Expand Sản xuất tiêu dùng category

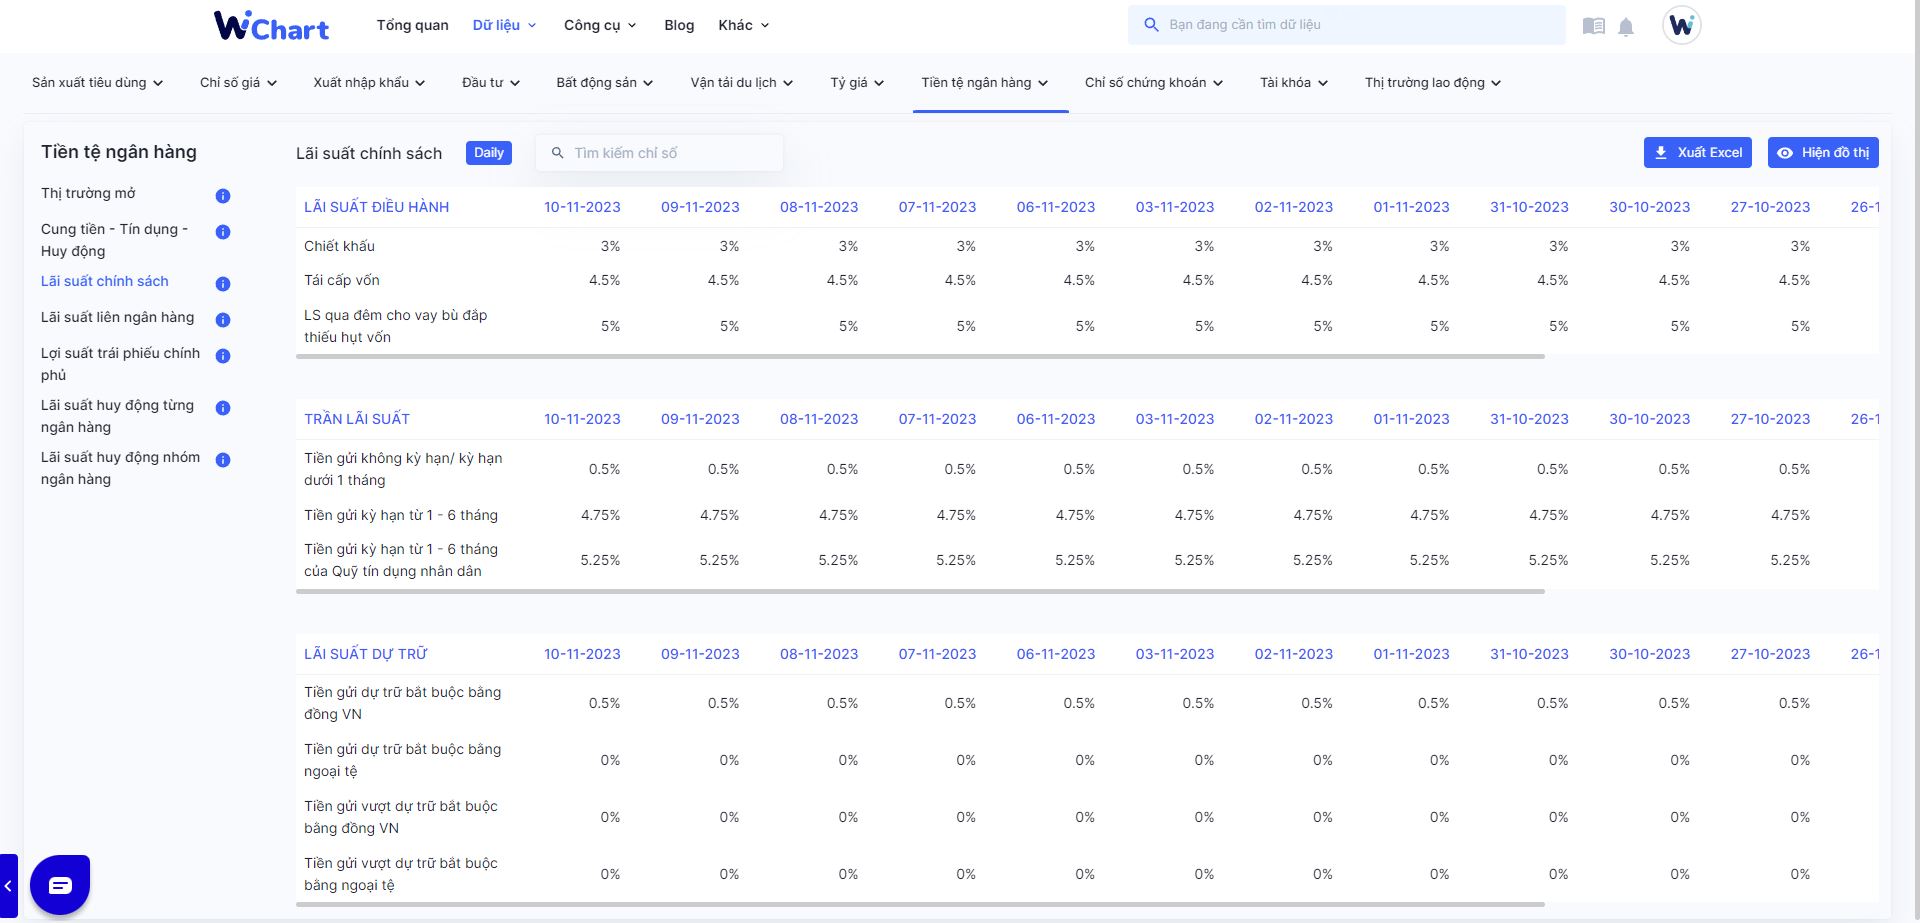[x=97, y=83]
